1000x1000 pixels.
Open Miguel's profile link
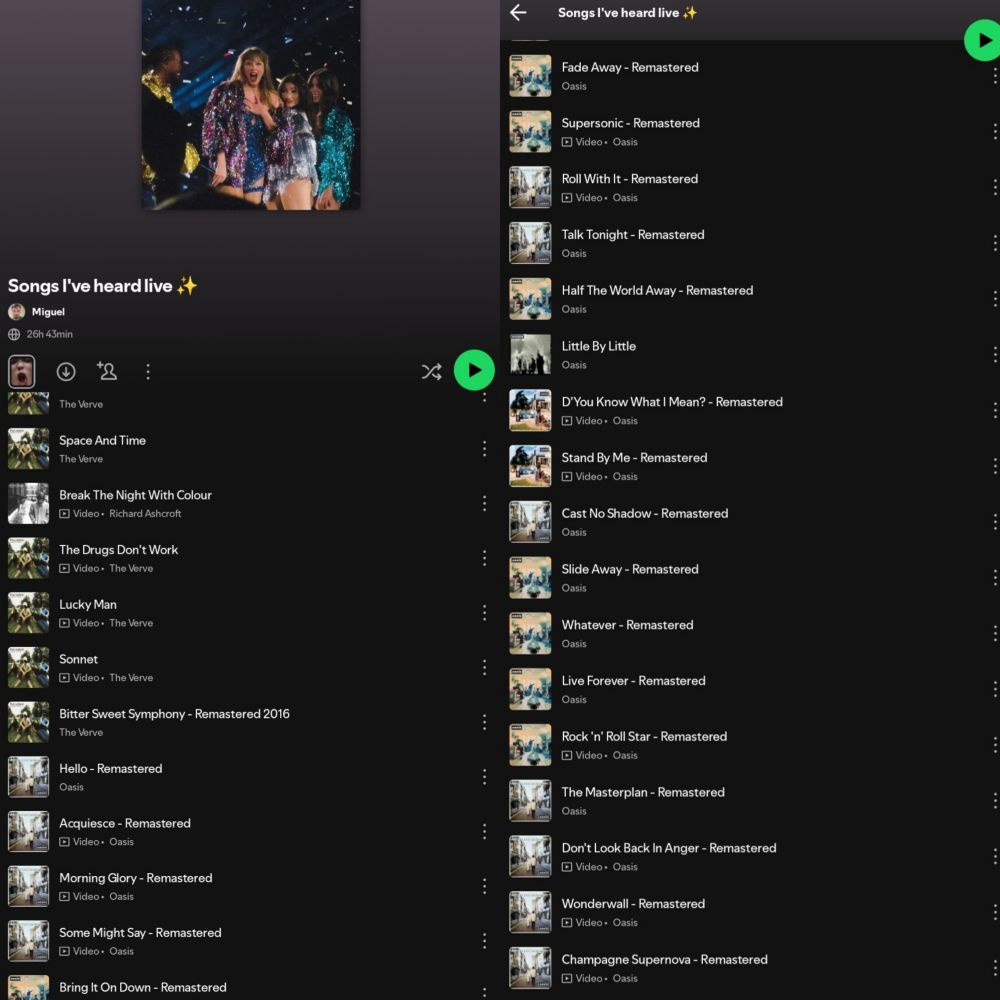(x=48, y=312)
